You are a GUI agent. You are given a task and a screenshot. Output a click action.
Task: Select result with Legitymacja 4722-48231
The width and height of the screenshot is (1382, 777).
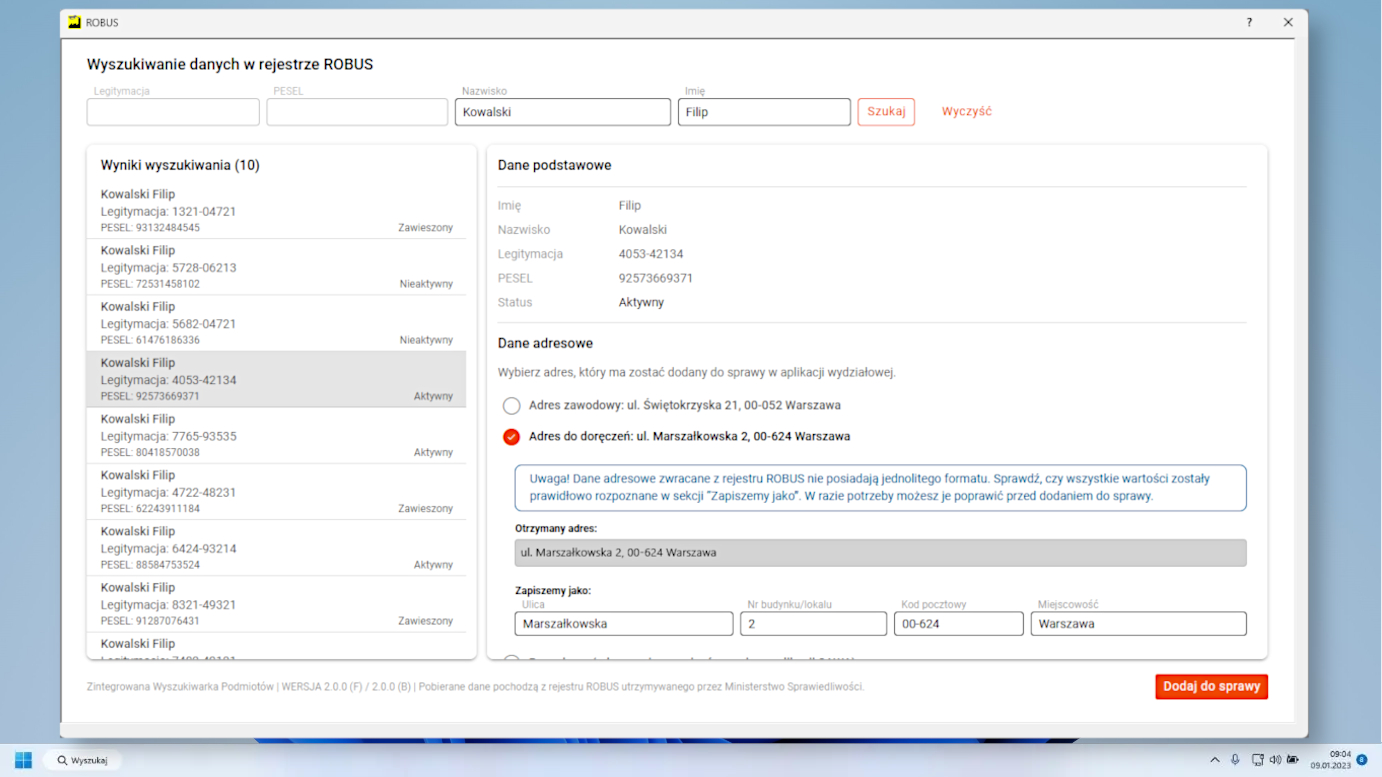pyautogui.click(x=276, y=491)
